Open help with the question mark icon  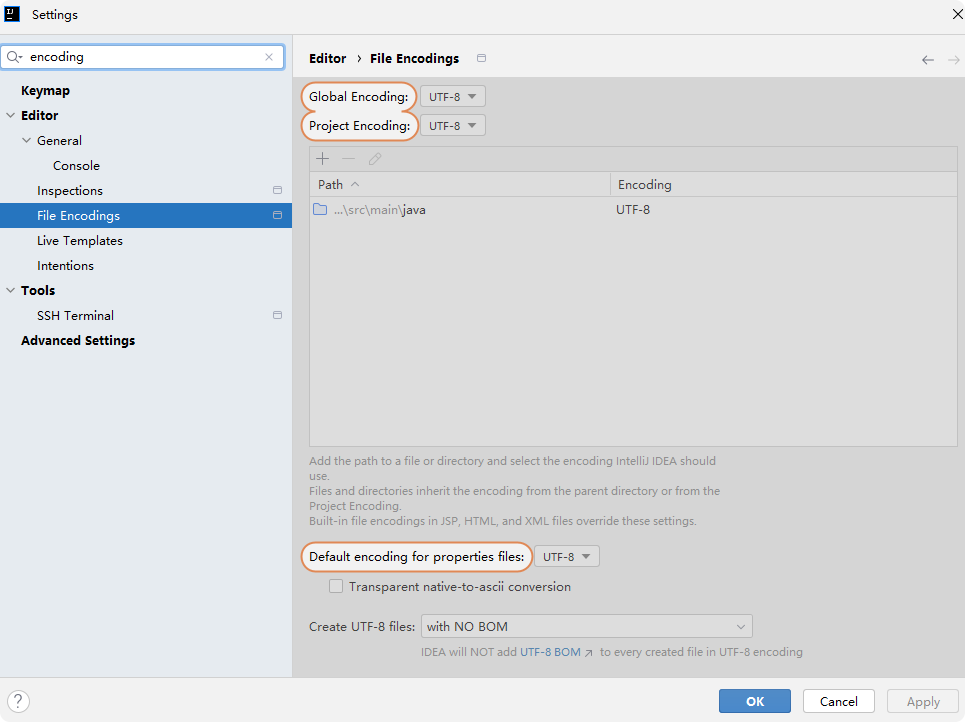tap(18, 701)
